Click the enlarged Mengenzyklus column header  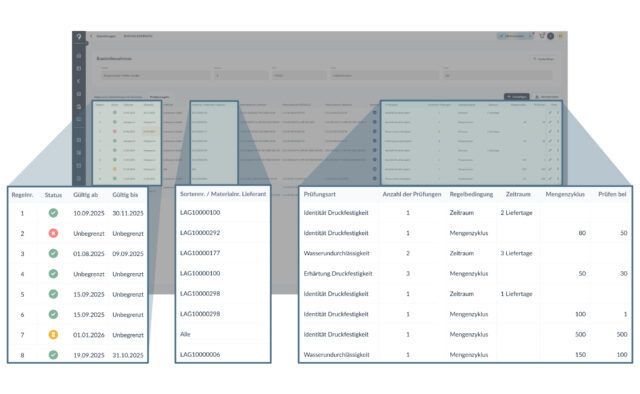(565, 194)
